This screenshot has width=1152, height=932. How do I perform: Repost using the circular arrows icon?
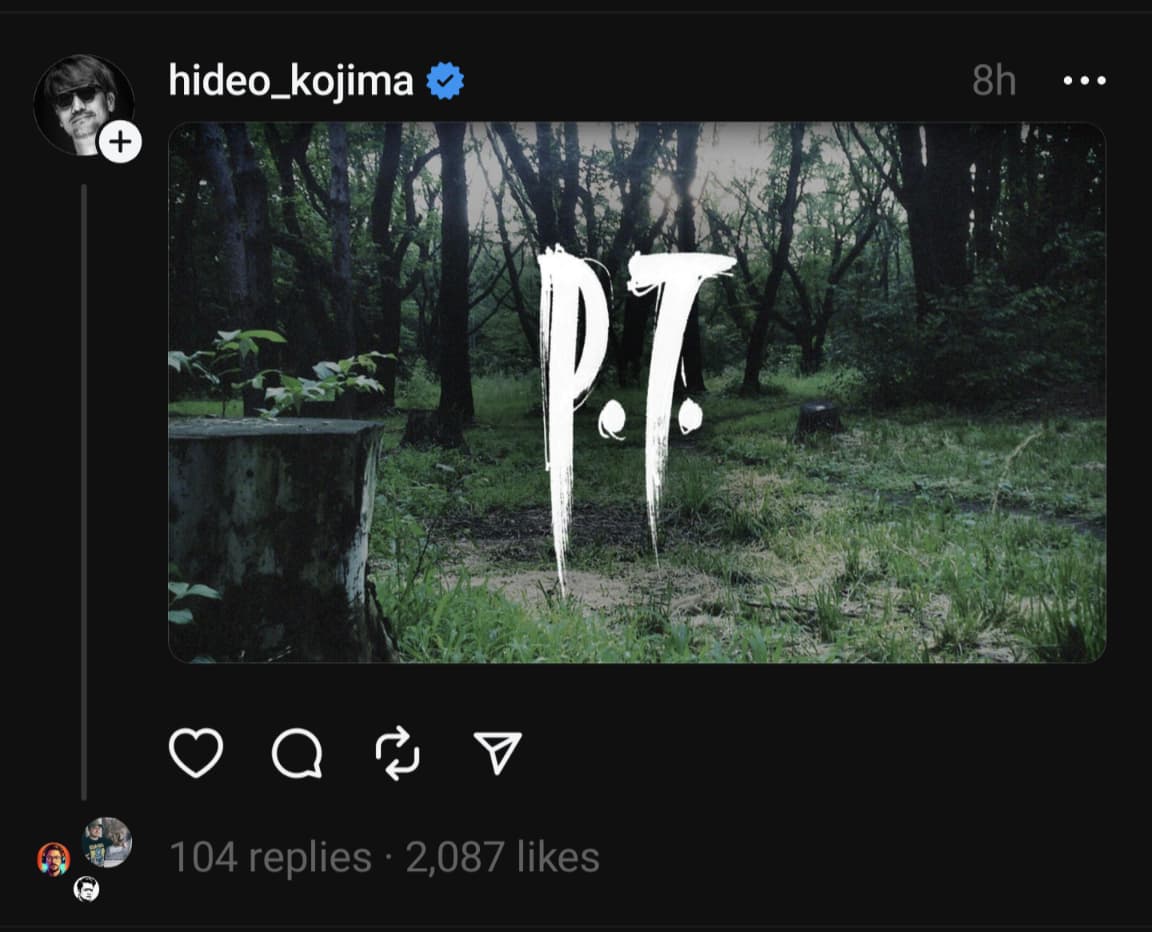[397, 753]
